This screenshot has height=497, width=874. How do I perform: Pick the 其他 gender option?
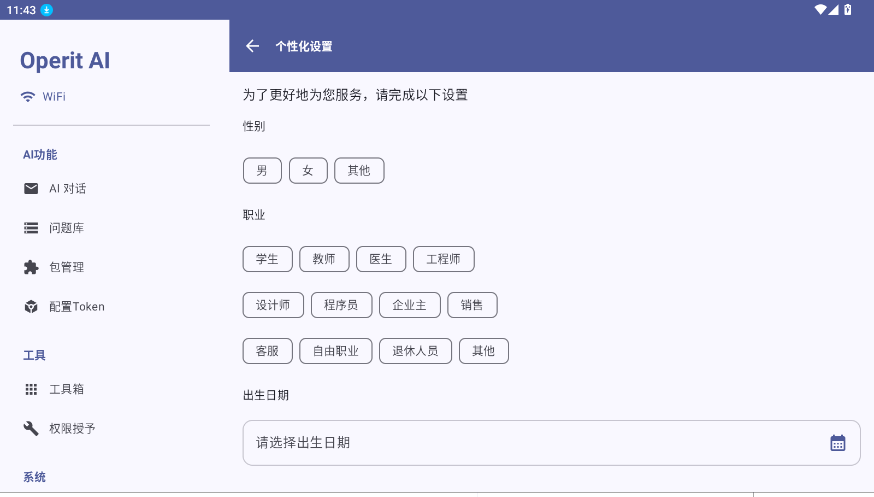[x=359, y=170]
